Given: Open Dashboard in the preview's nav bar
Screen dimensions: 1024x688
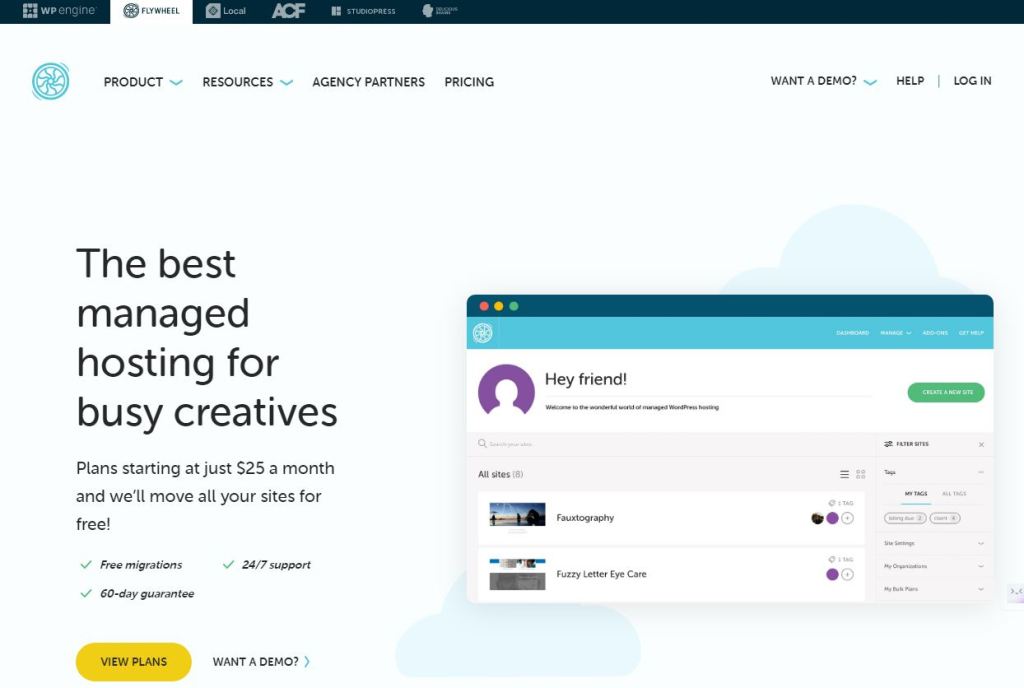Looking at the screenshot, I should point(852,333).
